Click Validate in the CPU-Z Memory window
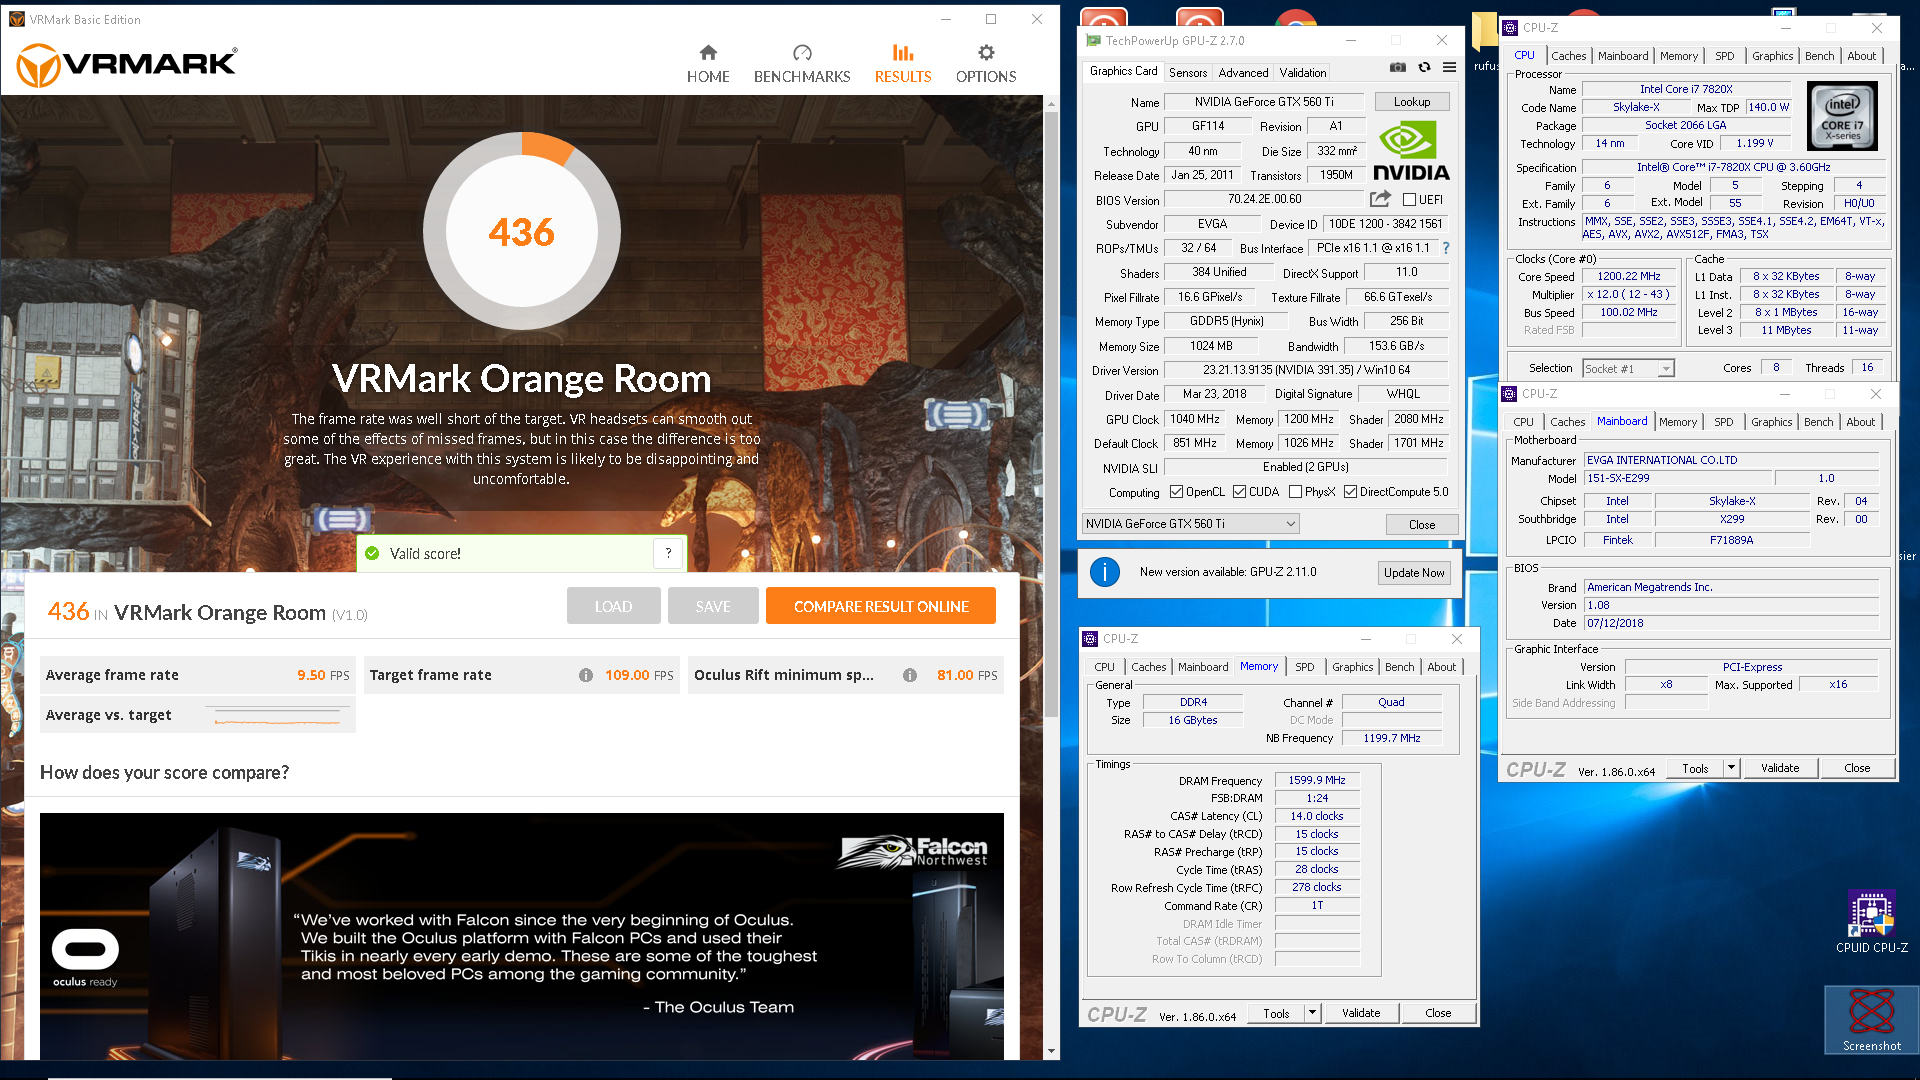1920x1080 pixels. pos(1361,1013)
